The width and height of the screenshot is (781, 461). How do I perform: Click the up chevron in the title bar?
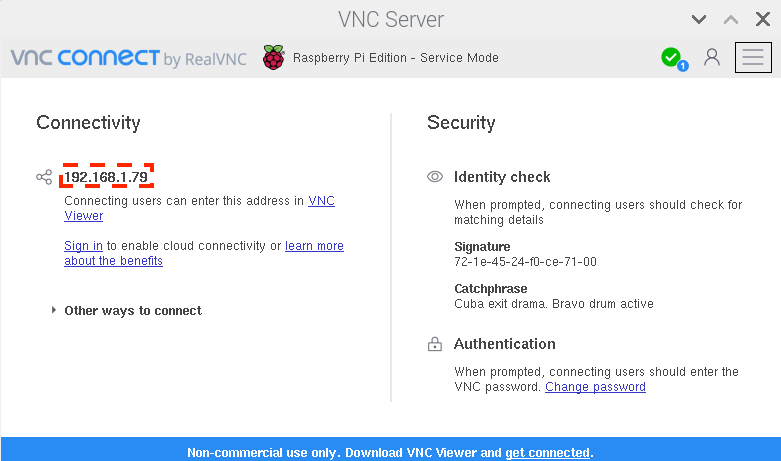pyautogui.click(x=731, y=19)
